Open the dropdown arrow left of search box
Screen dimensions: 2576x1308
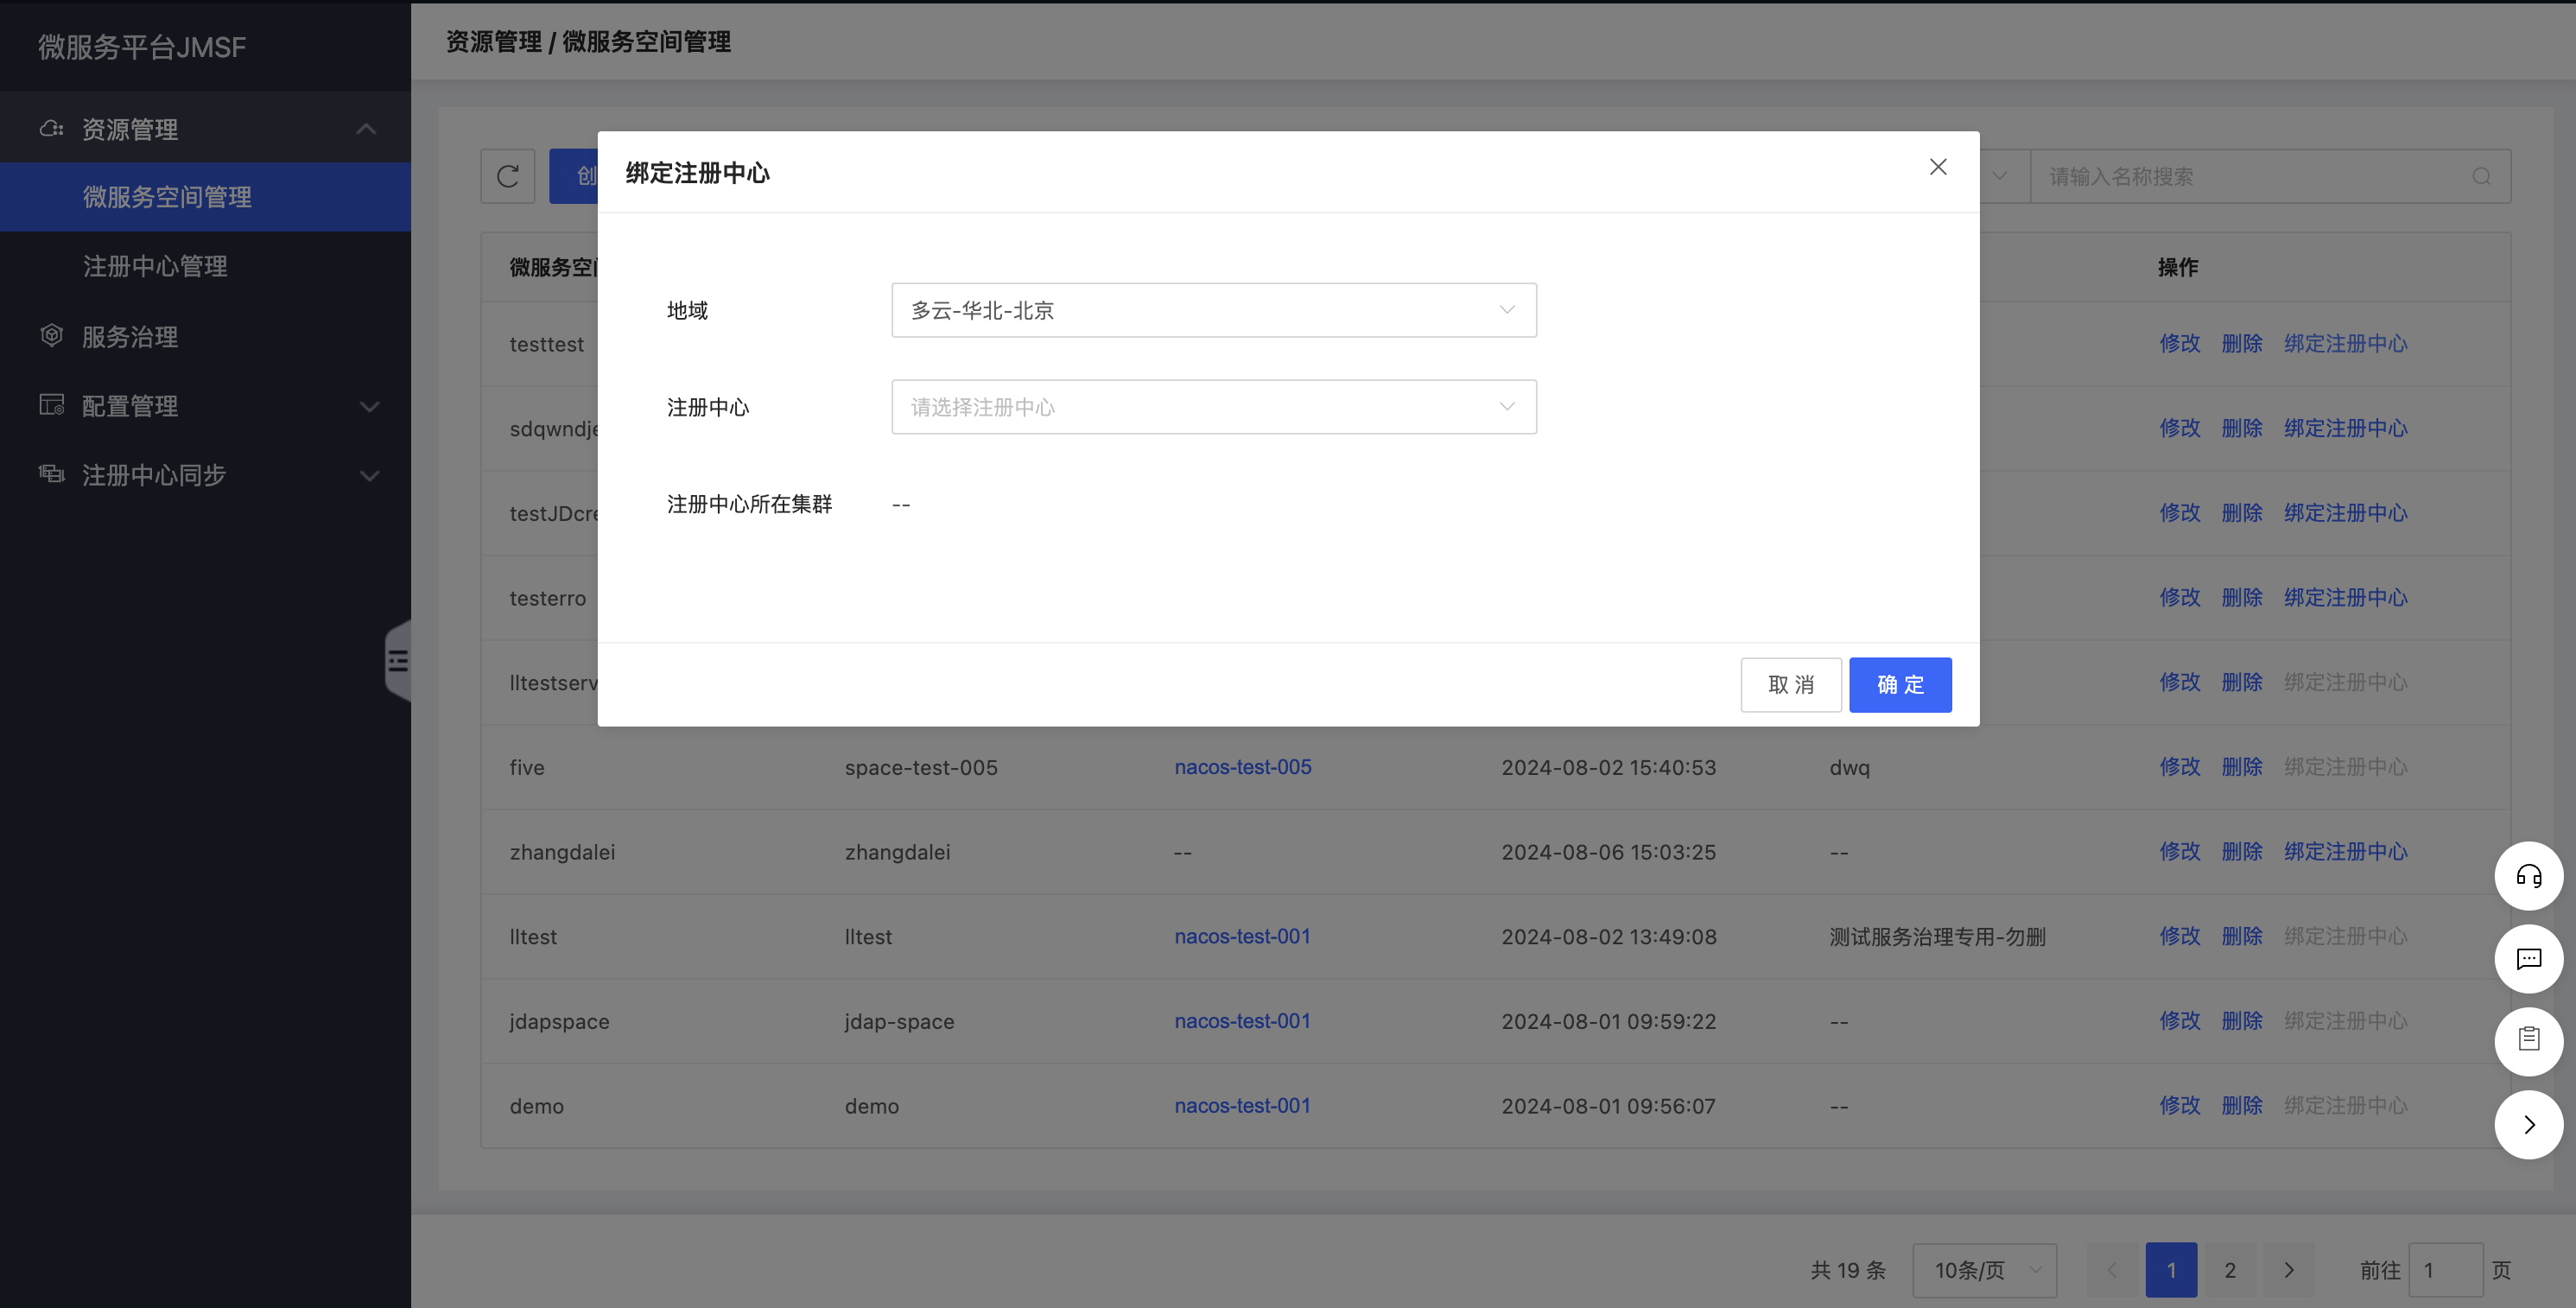click(x=1999, y=176)
